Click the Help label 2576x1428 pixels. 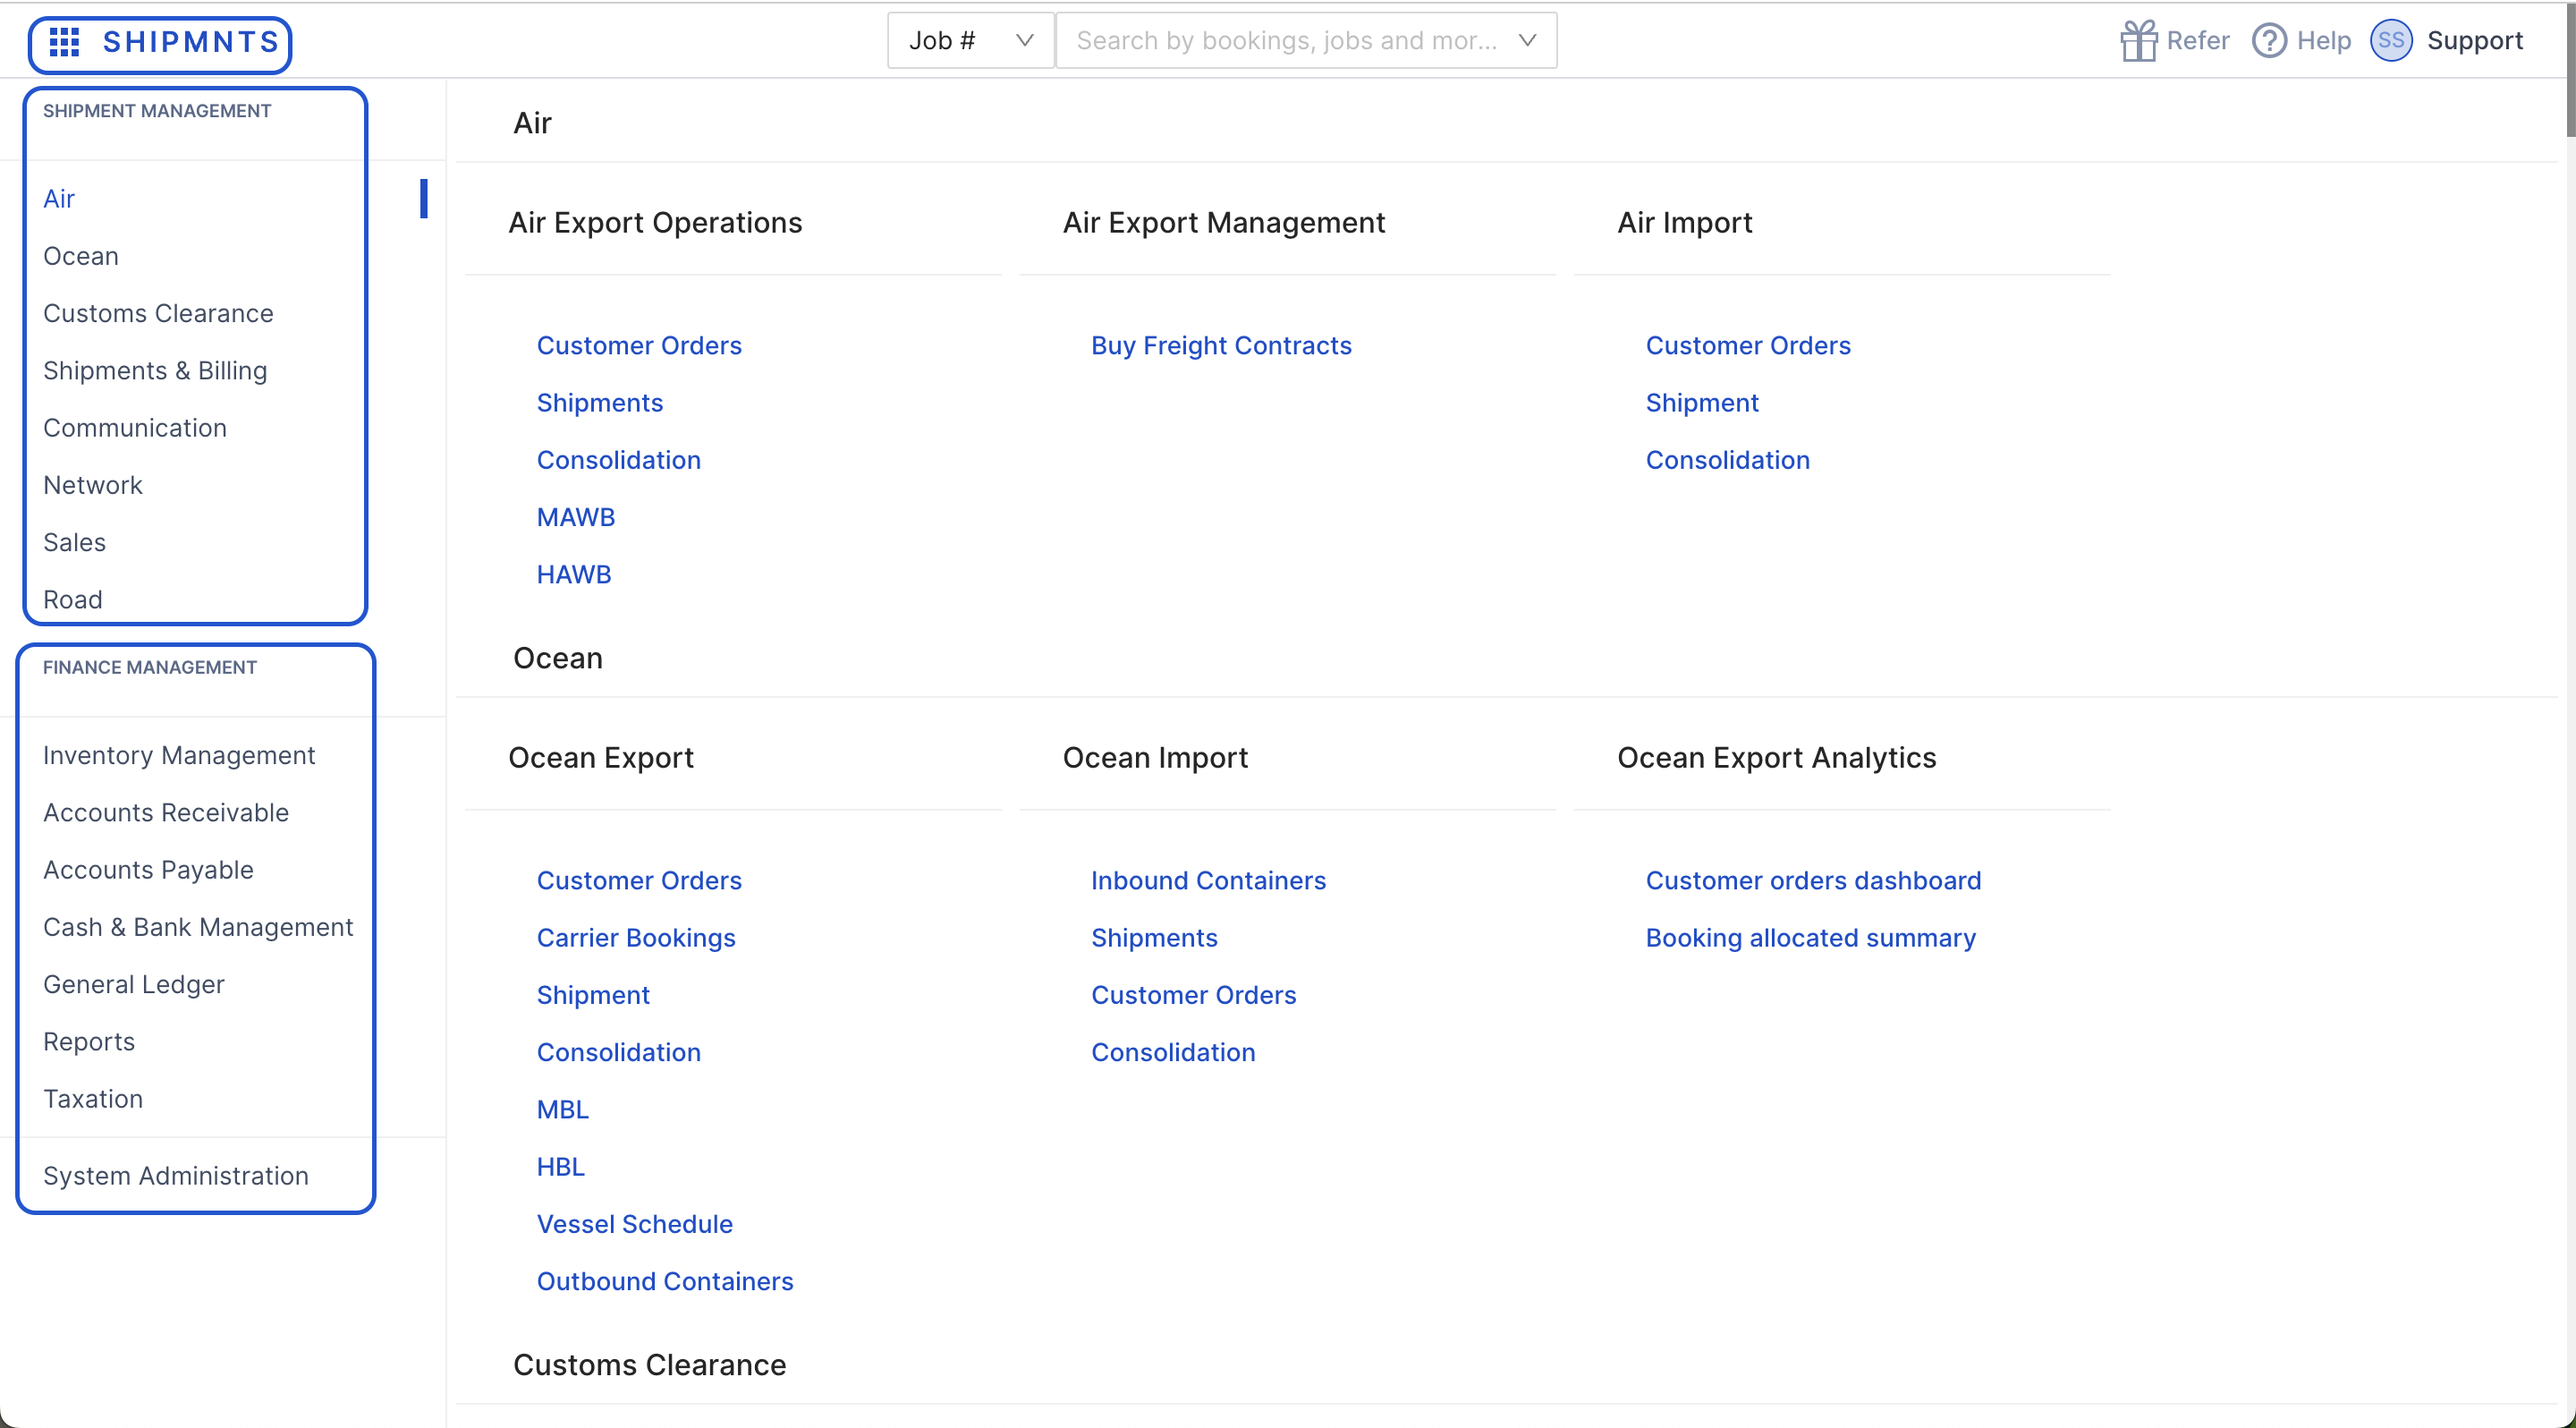coord(2324,41)
